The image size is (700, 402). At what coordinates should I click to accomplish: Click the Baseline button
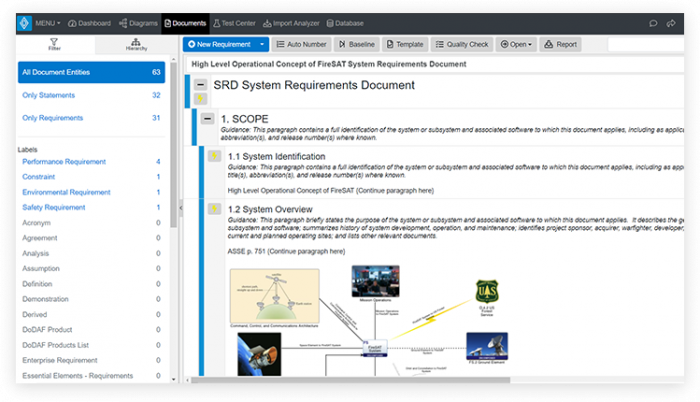[356, 44]
